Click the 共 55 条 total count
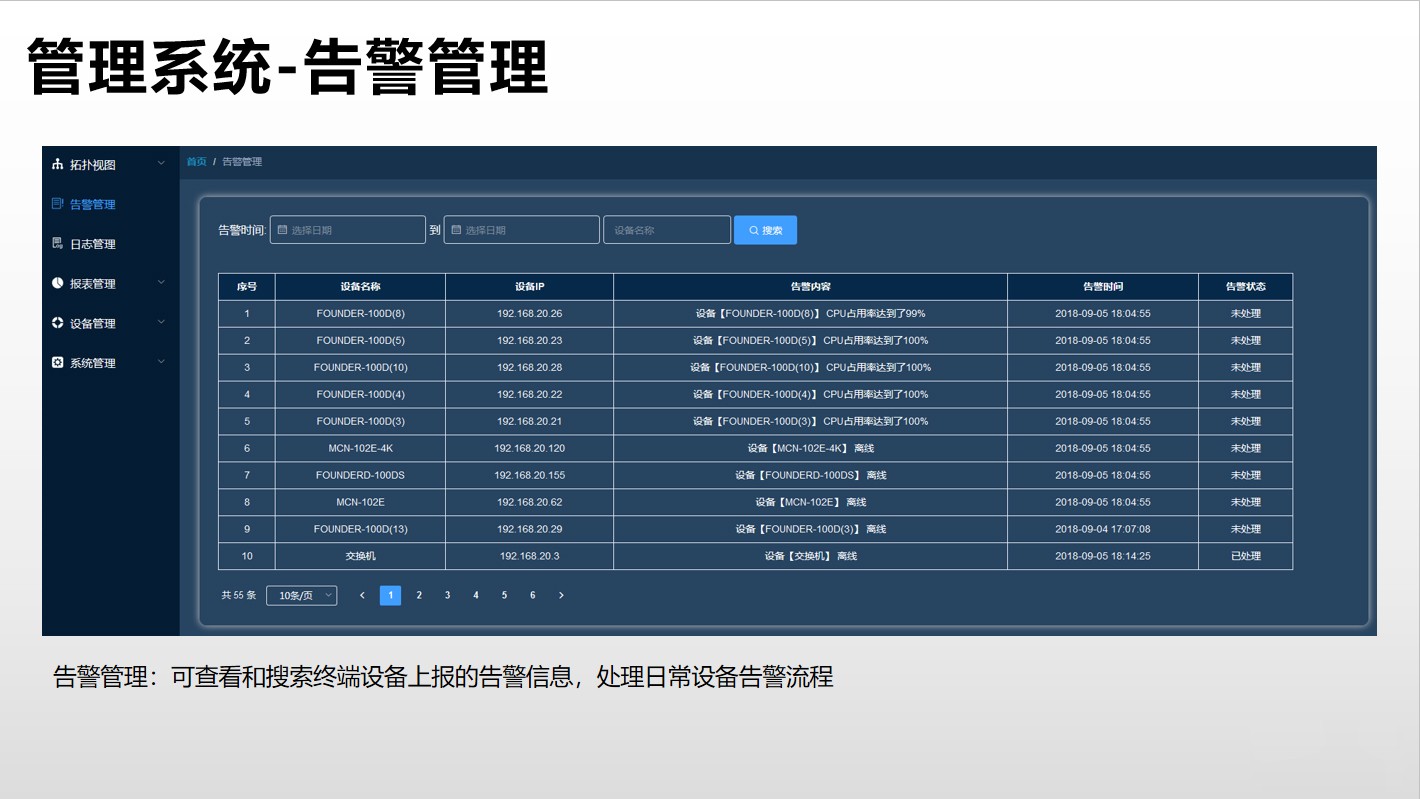 (239, 595)
